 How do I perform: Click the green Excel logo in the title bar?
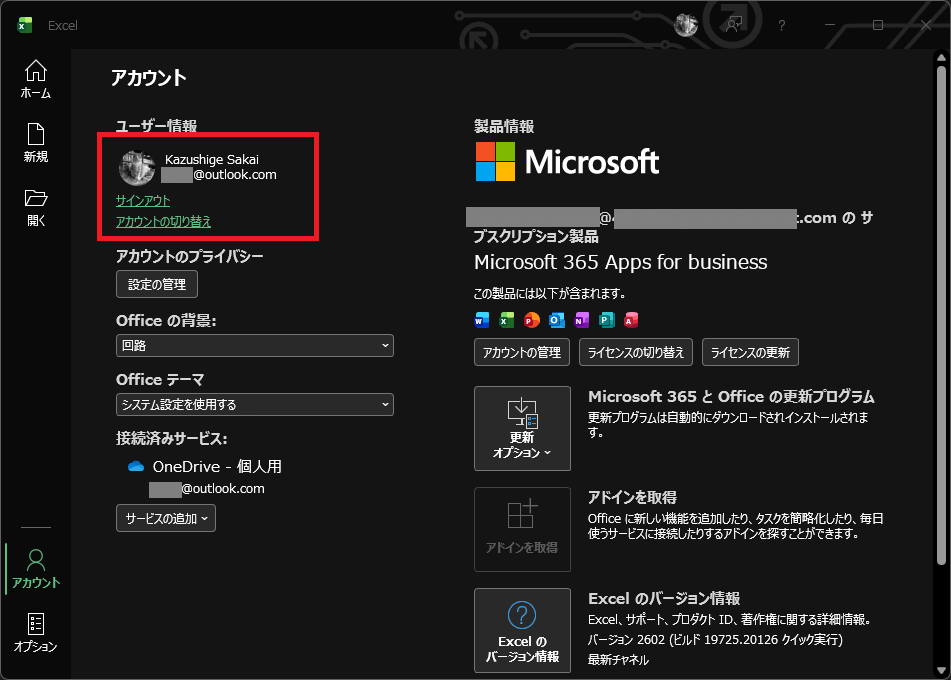(x=25, y=25)
